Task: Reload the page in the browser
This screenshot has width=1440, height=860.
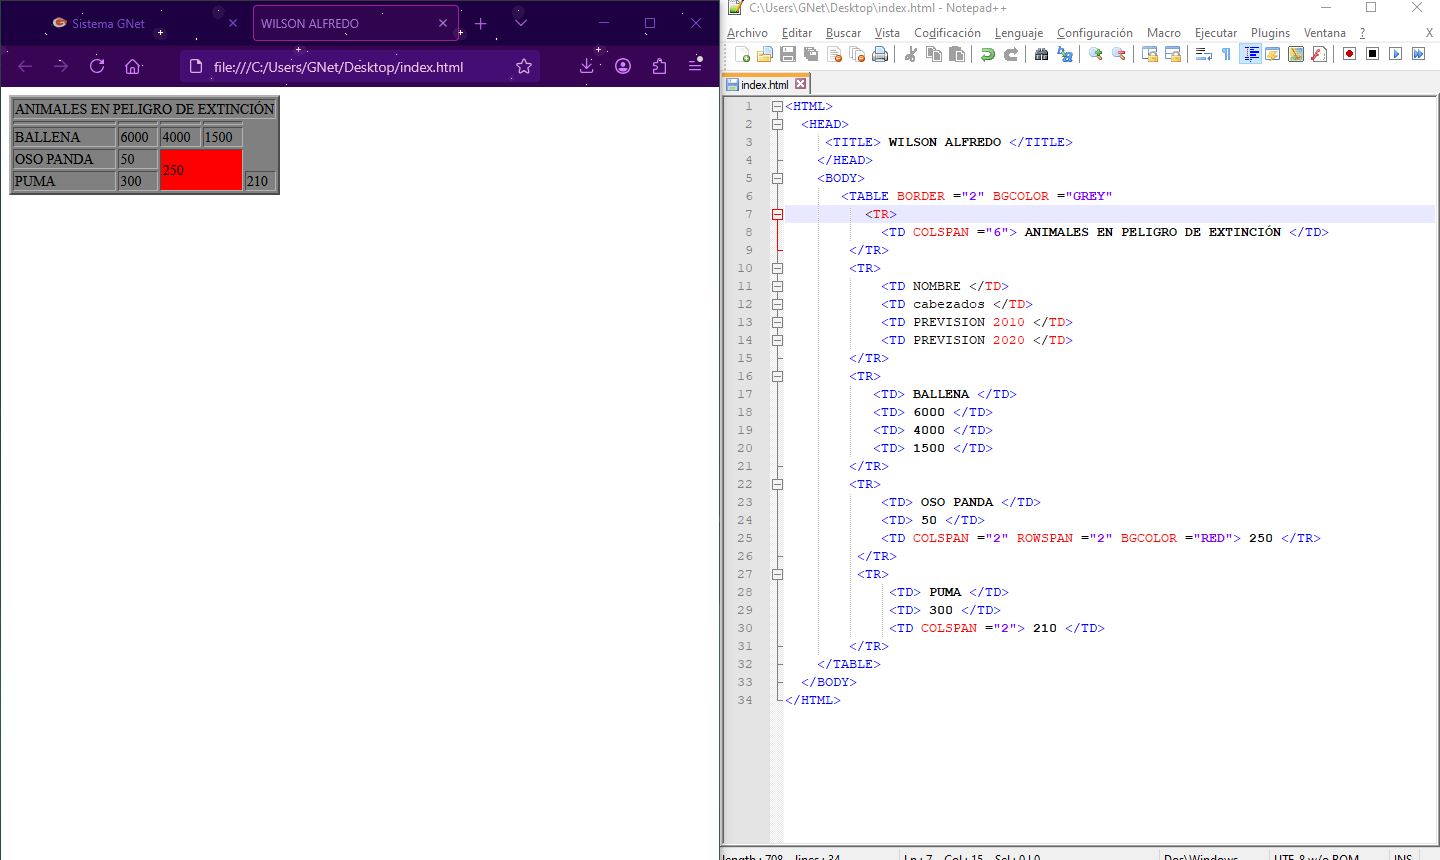Action: click(x=97, y=66)
